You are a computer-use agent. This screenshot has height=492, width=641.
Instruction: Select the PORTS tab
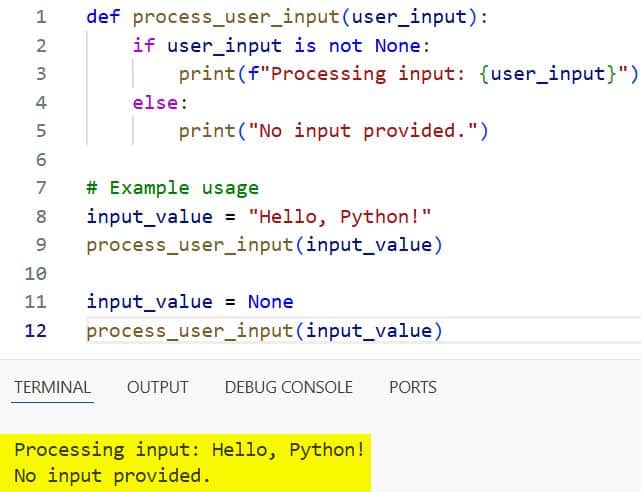click(x=413, y=387)
